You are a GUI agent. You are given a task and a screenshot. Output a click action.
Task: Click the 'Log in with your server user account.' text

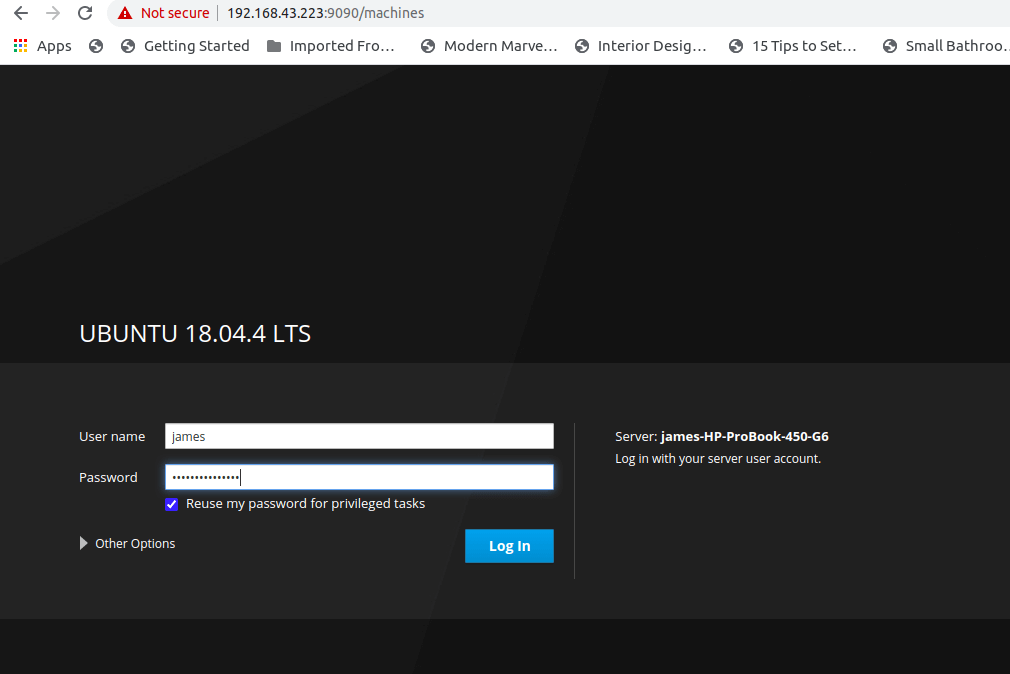[718, 459]
